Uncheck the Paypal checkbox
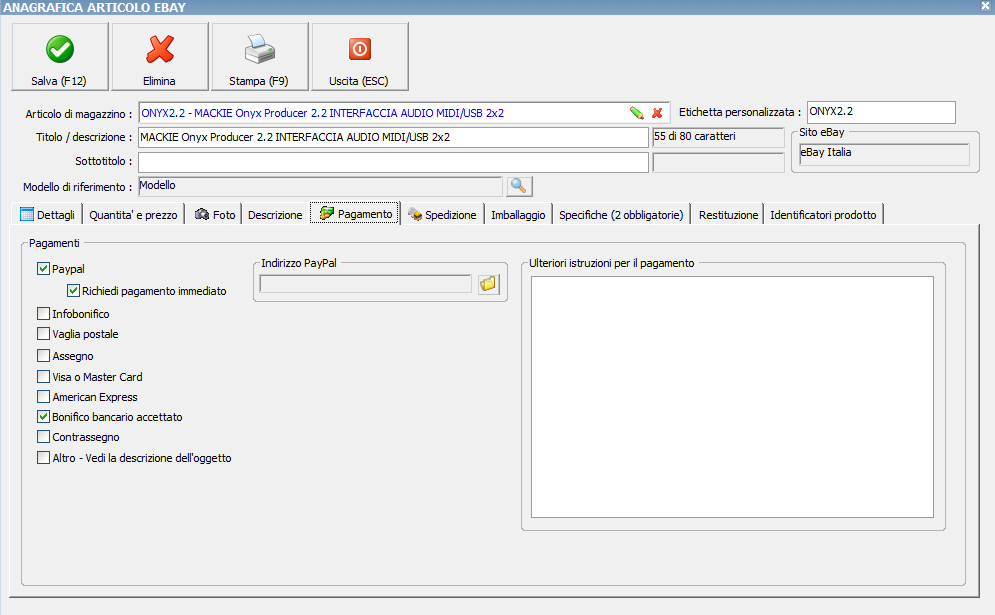995x615 pixels. tap(43, 268)
